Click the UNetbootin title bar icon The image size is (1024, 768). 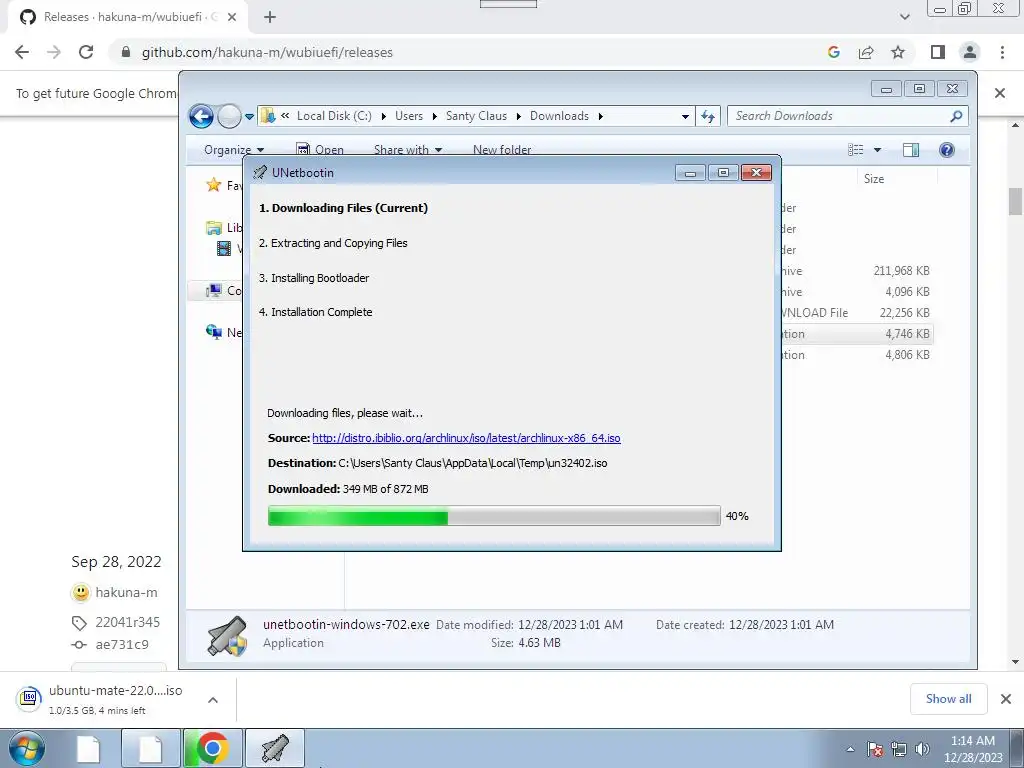(x=260, y=172)
